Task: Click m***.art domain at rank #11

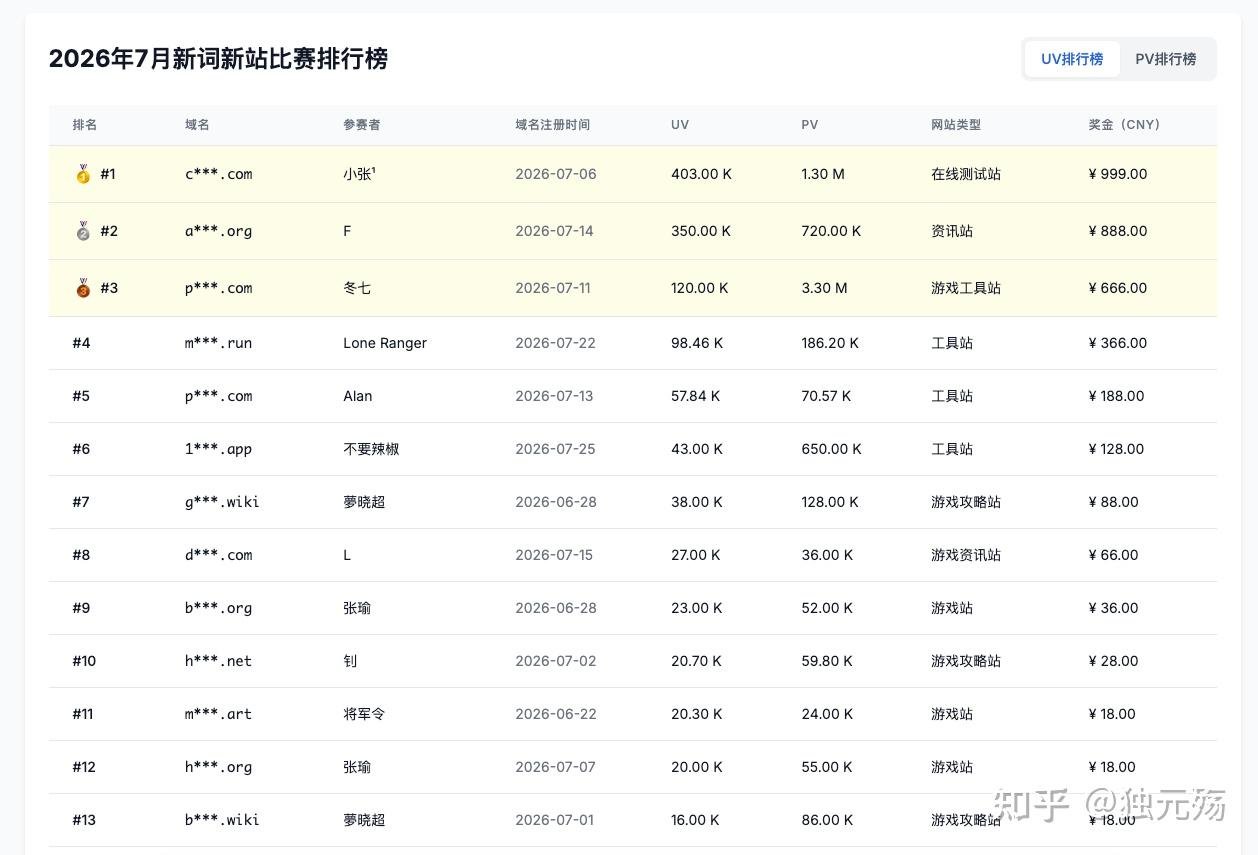Action: [x=219, y=714]
